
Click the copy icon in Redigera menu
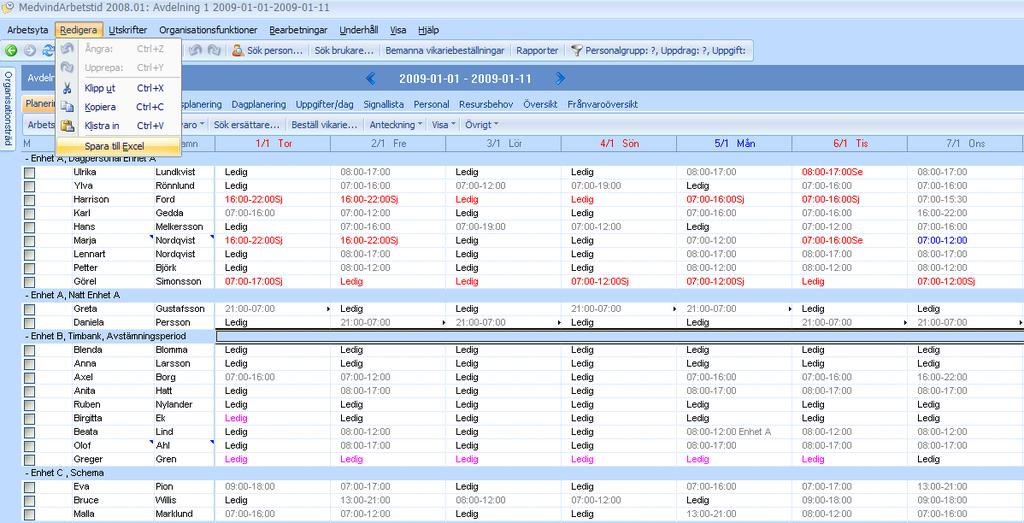tap(67, 107)
